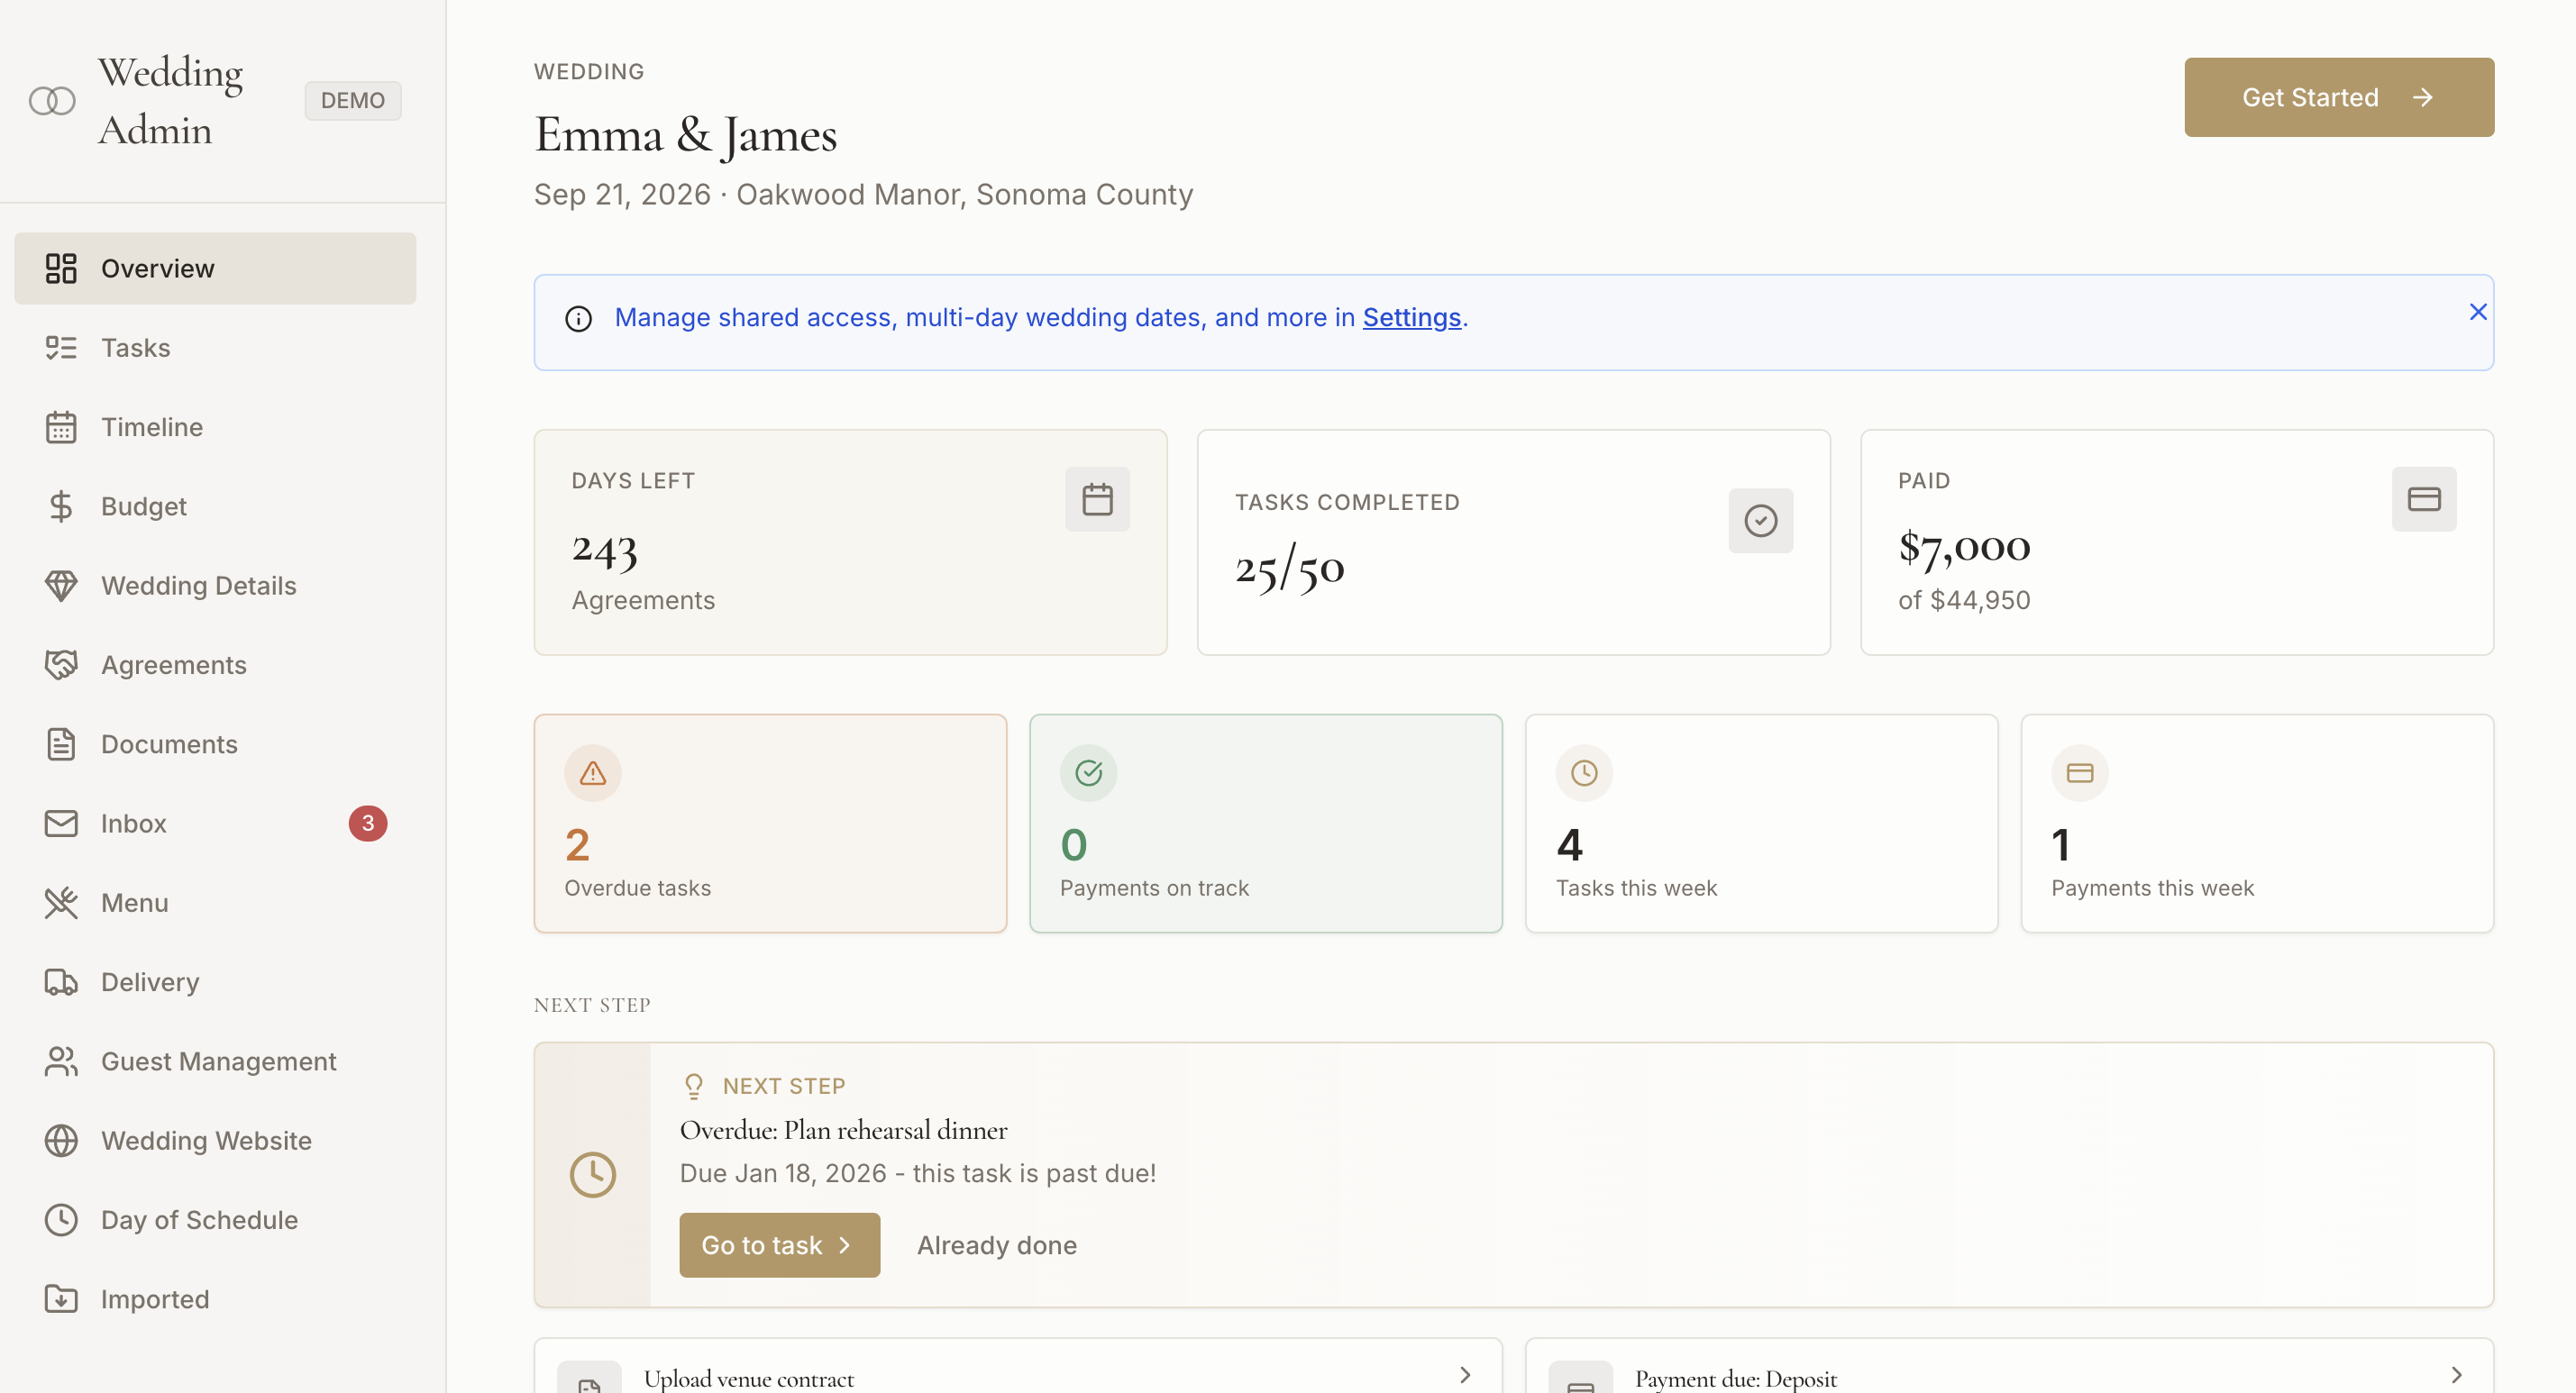Select the Overview navigation item
The width and height of the screenshot is (2576, 1393).
coord(156,268)
